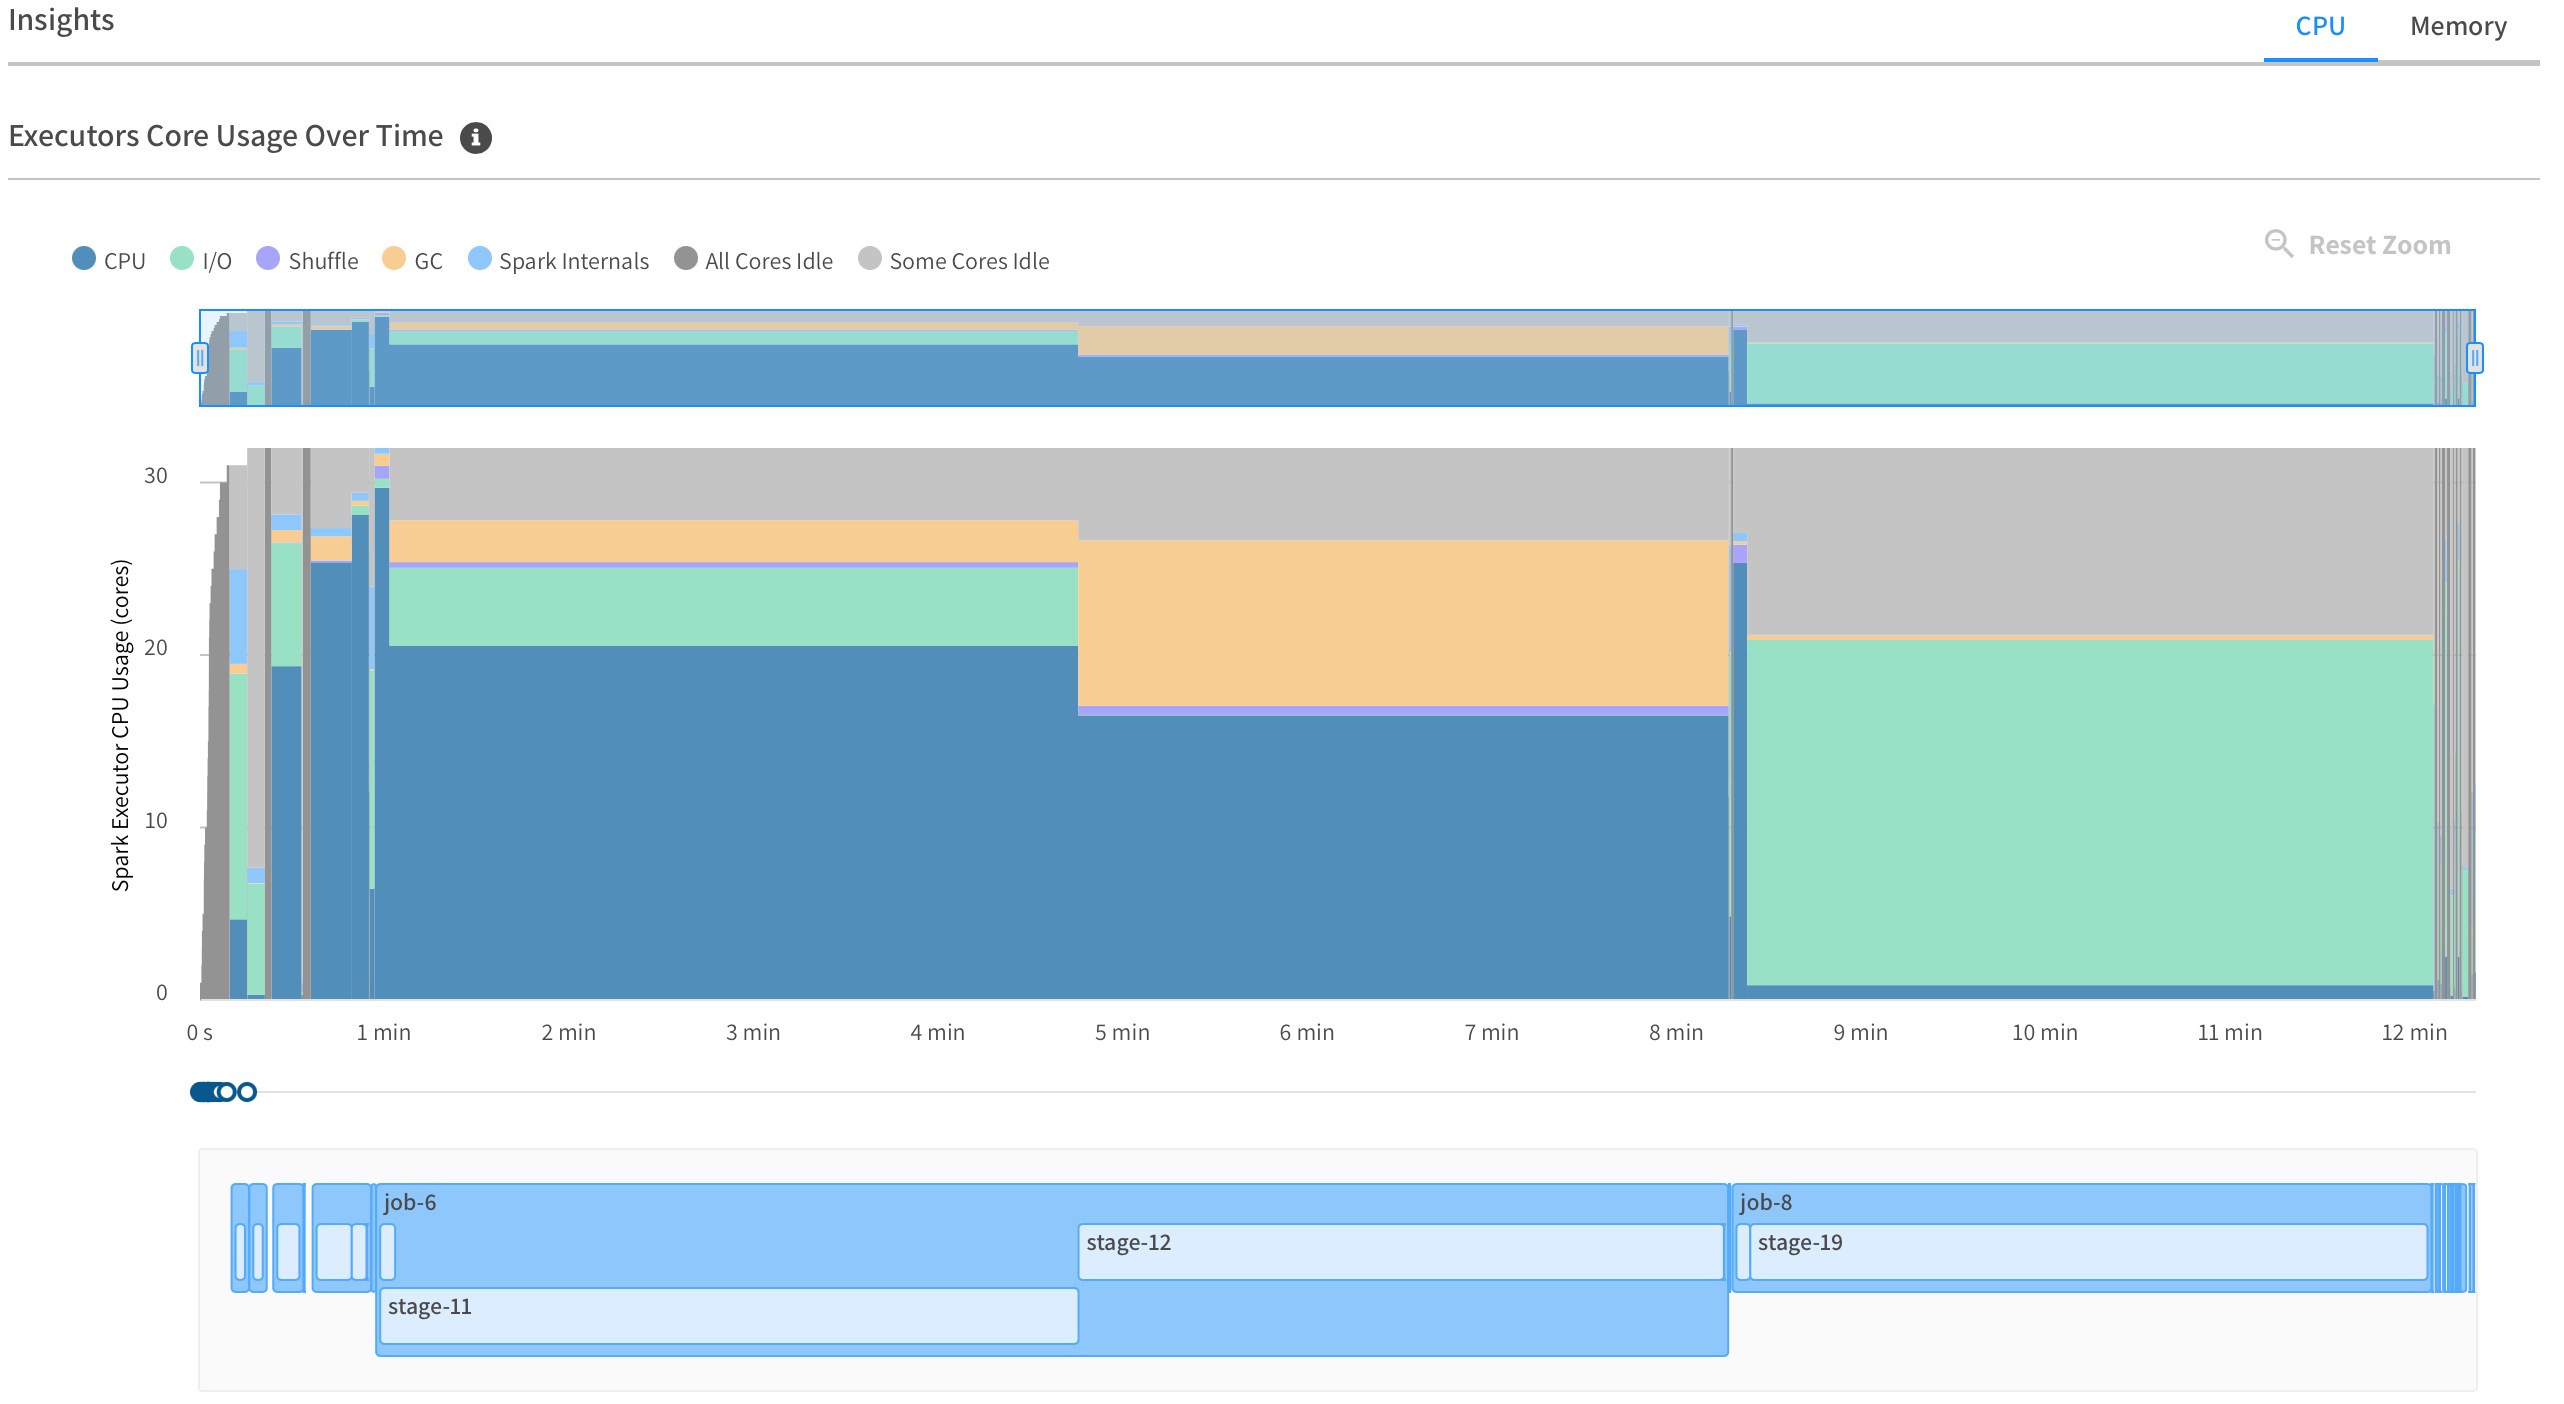The width and height of the screenshot is (2564, 1404).
Task: Toggle the I/O legend series
Action: point(182,259)
